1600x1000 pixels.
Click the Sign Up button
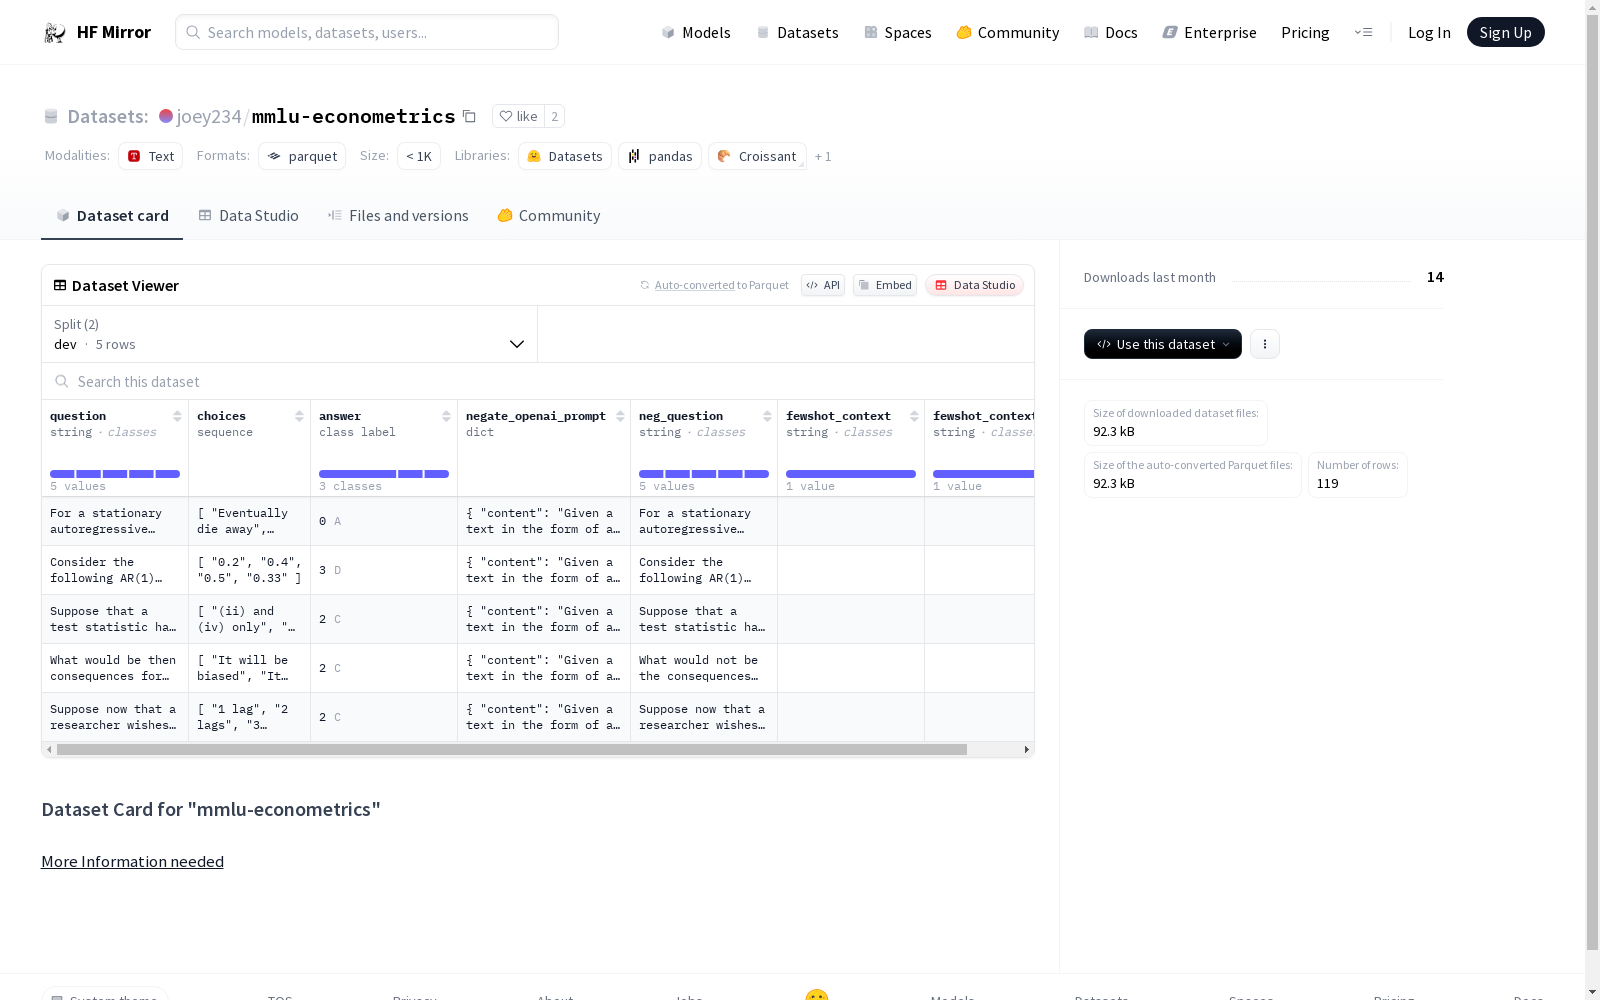tap(1505, 32)
